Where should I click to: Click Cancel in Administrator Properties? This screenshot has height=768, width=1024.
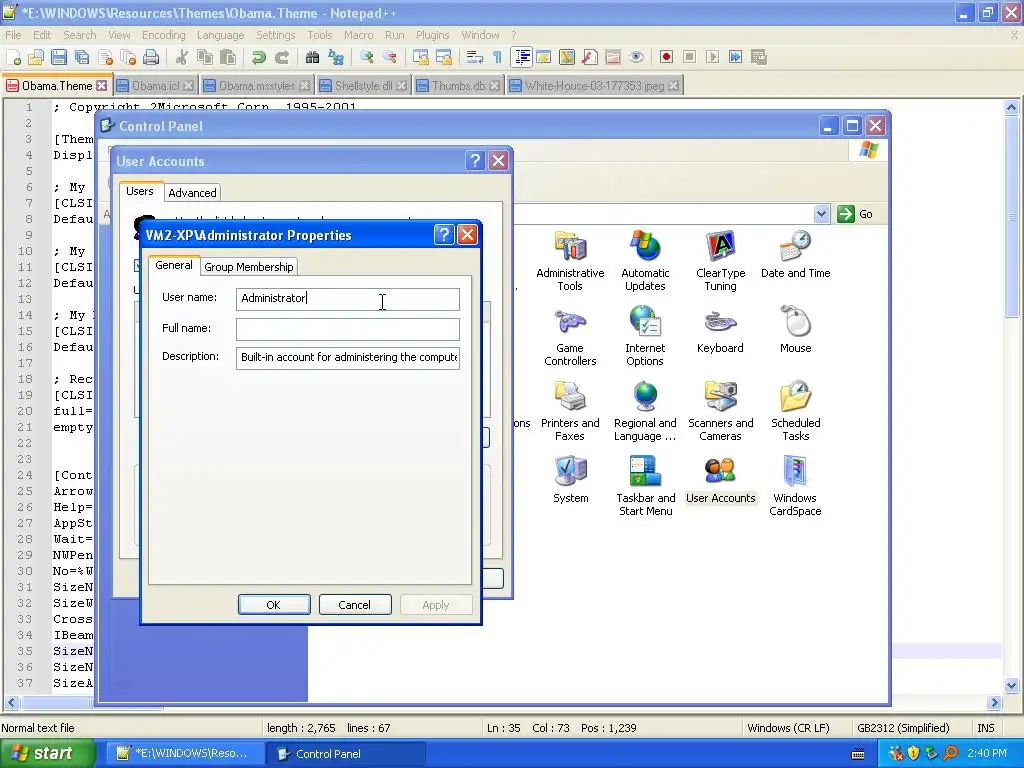pyautogui.click(x=355, y=605)
